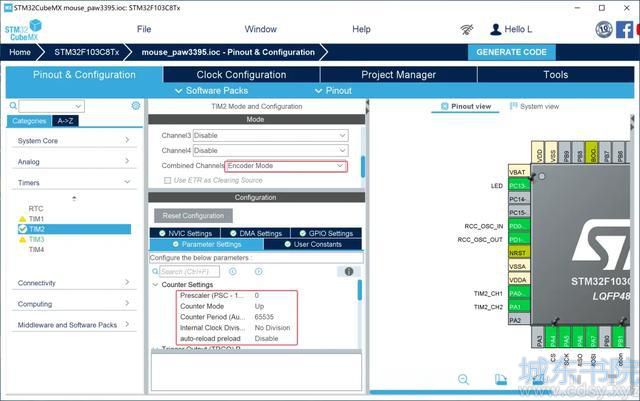Click GENERATE CODE button
640x401 pixels.
511,52
